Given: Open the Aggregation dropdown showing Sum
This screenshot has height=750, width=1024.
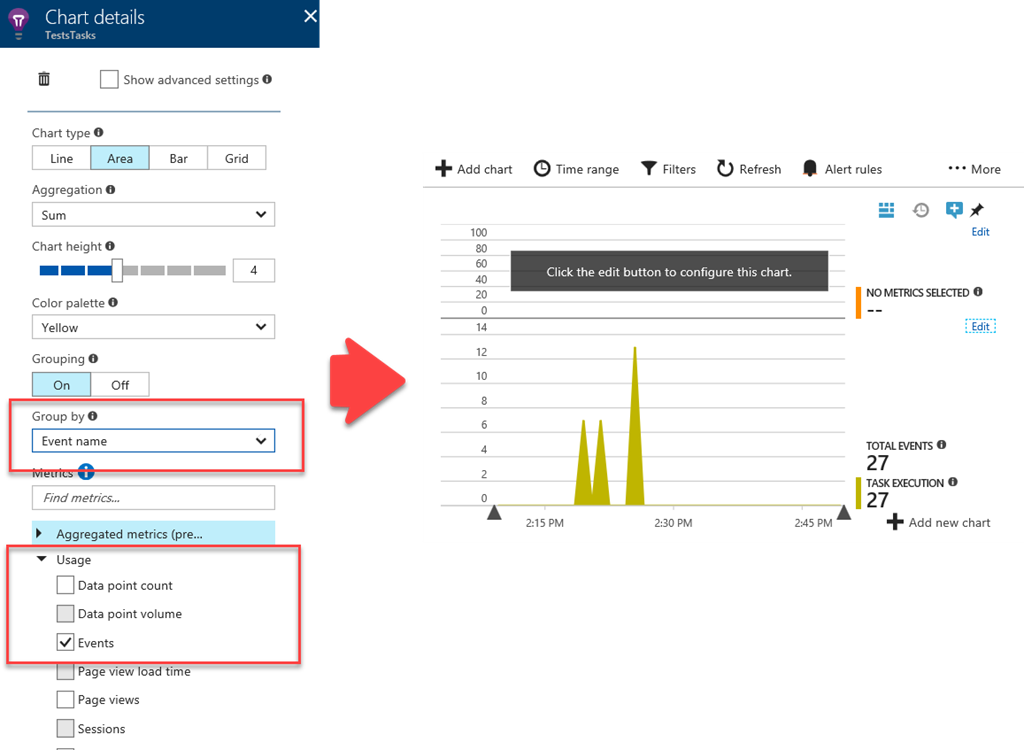Looking at the screenshot, I should [x=153, y=215].
